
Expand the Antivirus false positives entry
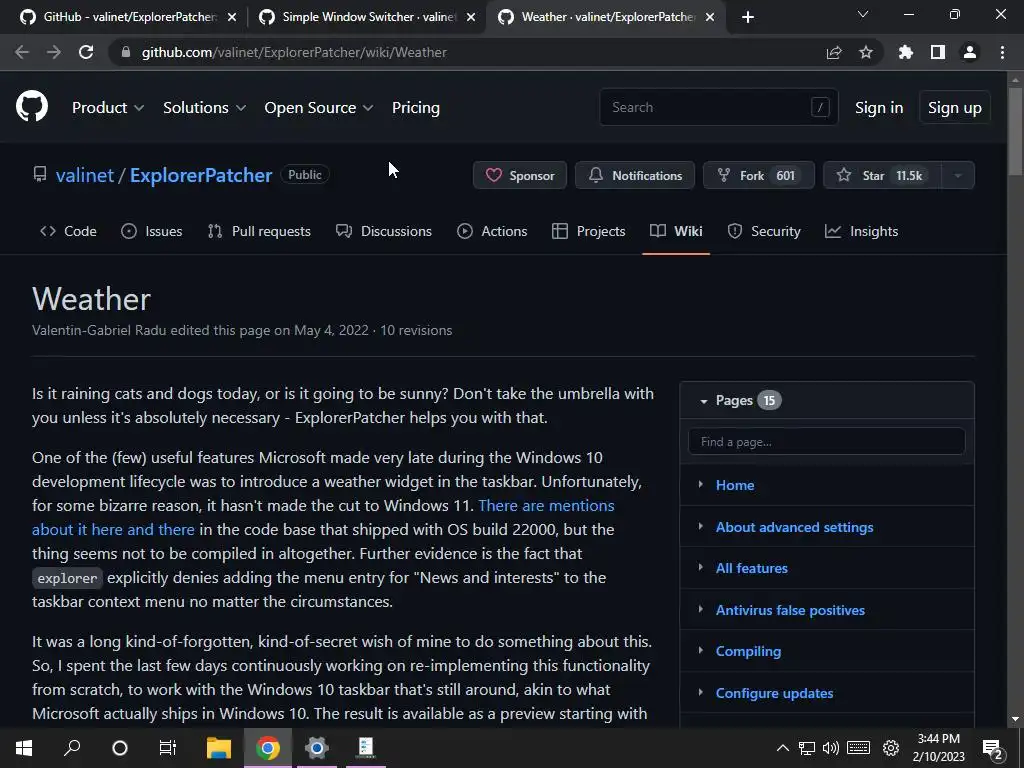701,609
